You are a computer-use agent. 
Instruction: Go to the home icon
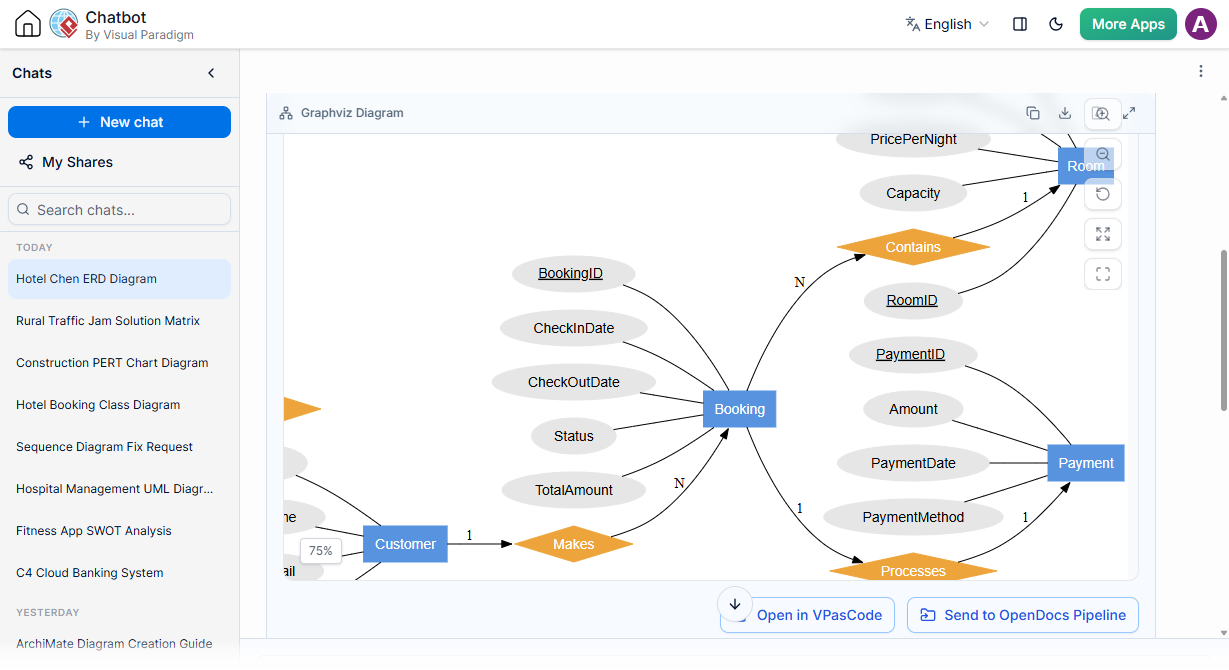(x=28, y=24)
